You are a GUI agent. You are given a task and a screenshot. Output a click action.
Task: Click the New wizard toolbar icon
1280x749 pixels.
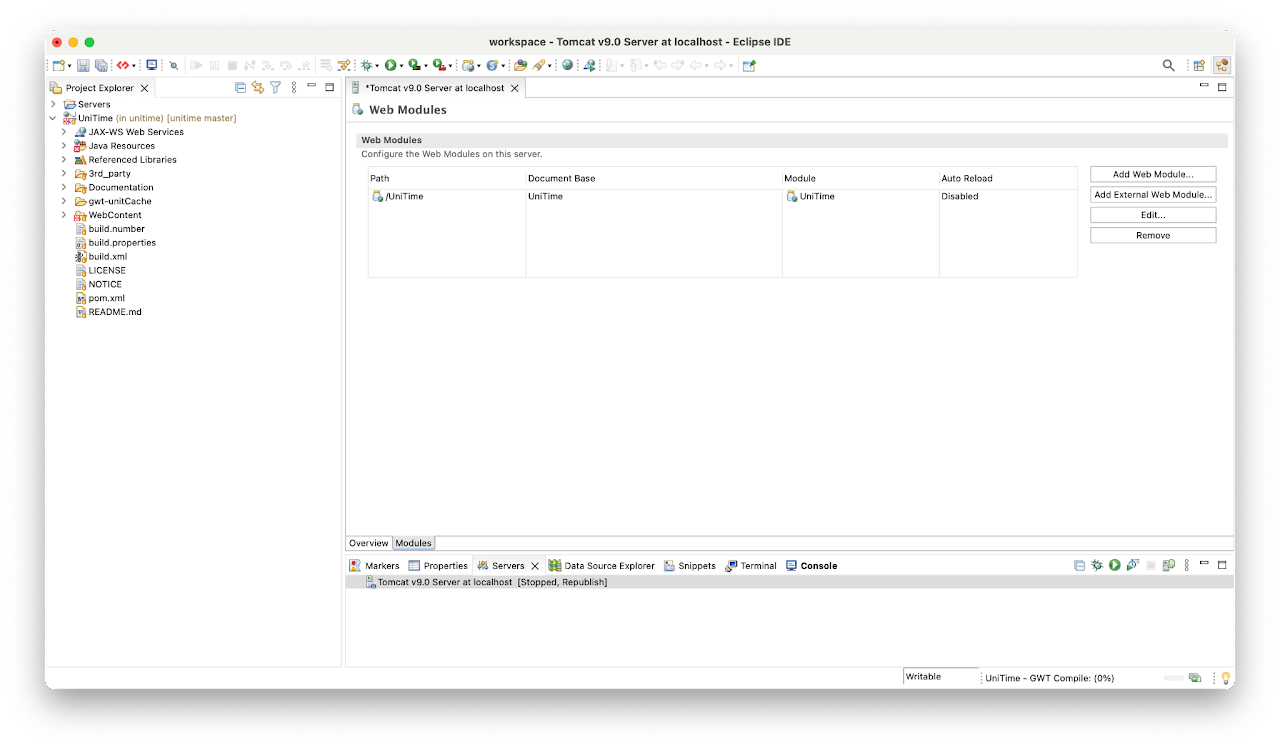58,65
